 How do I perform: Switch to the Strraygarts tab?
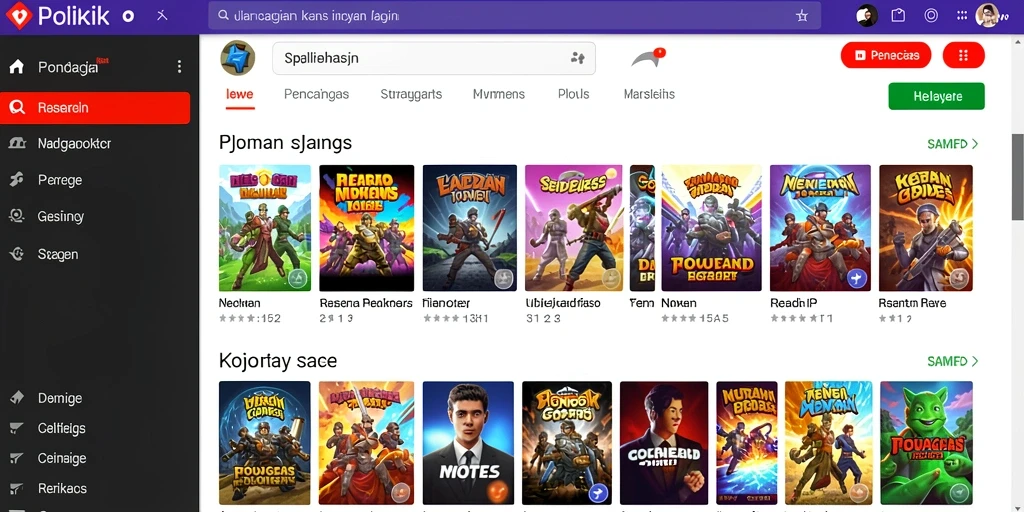click(x=411, y=94)
